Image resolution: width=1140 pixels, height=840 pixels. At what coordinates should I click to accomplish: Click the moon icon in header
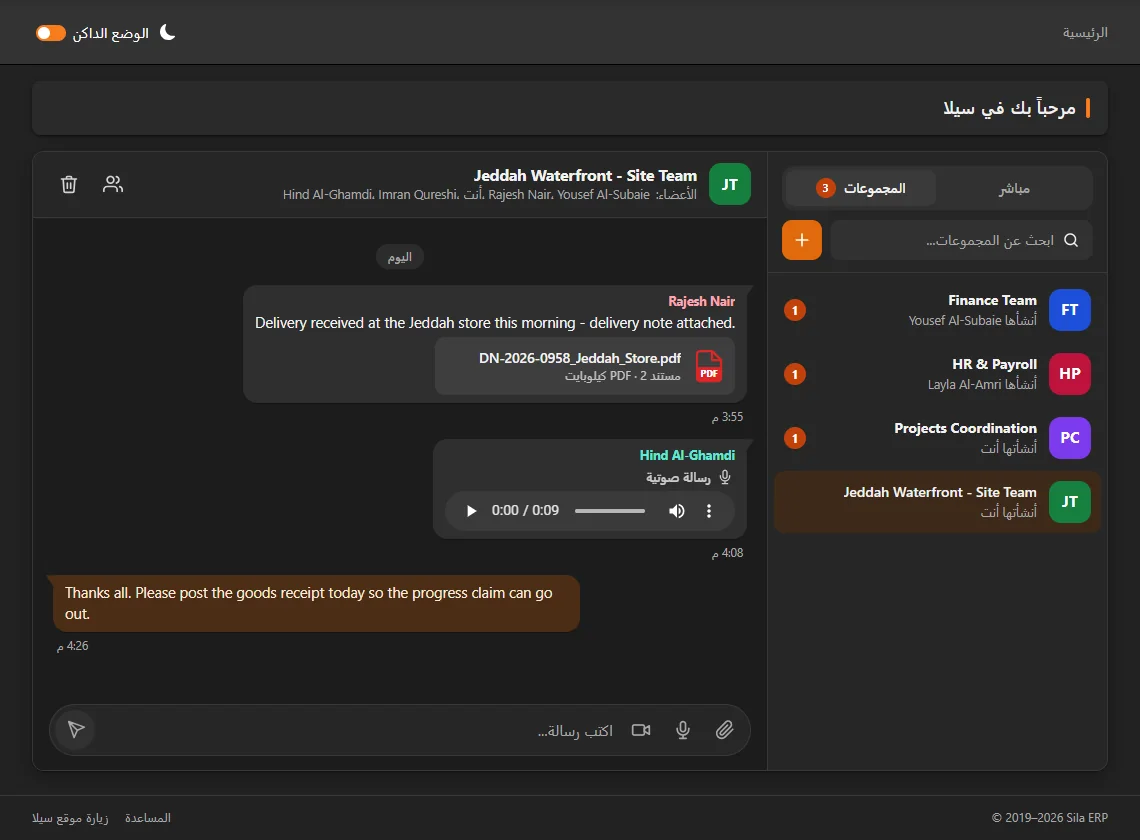pyautogui.click(x=167, y=33)
